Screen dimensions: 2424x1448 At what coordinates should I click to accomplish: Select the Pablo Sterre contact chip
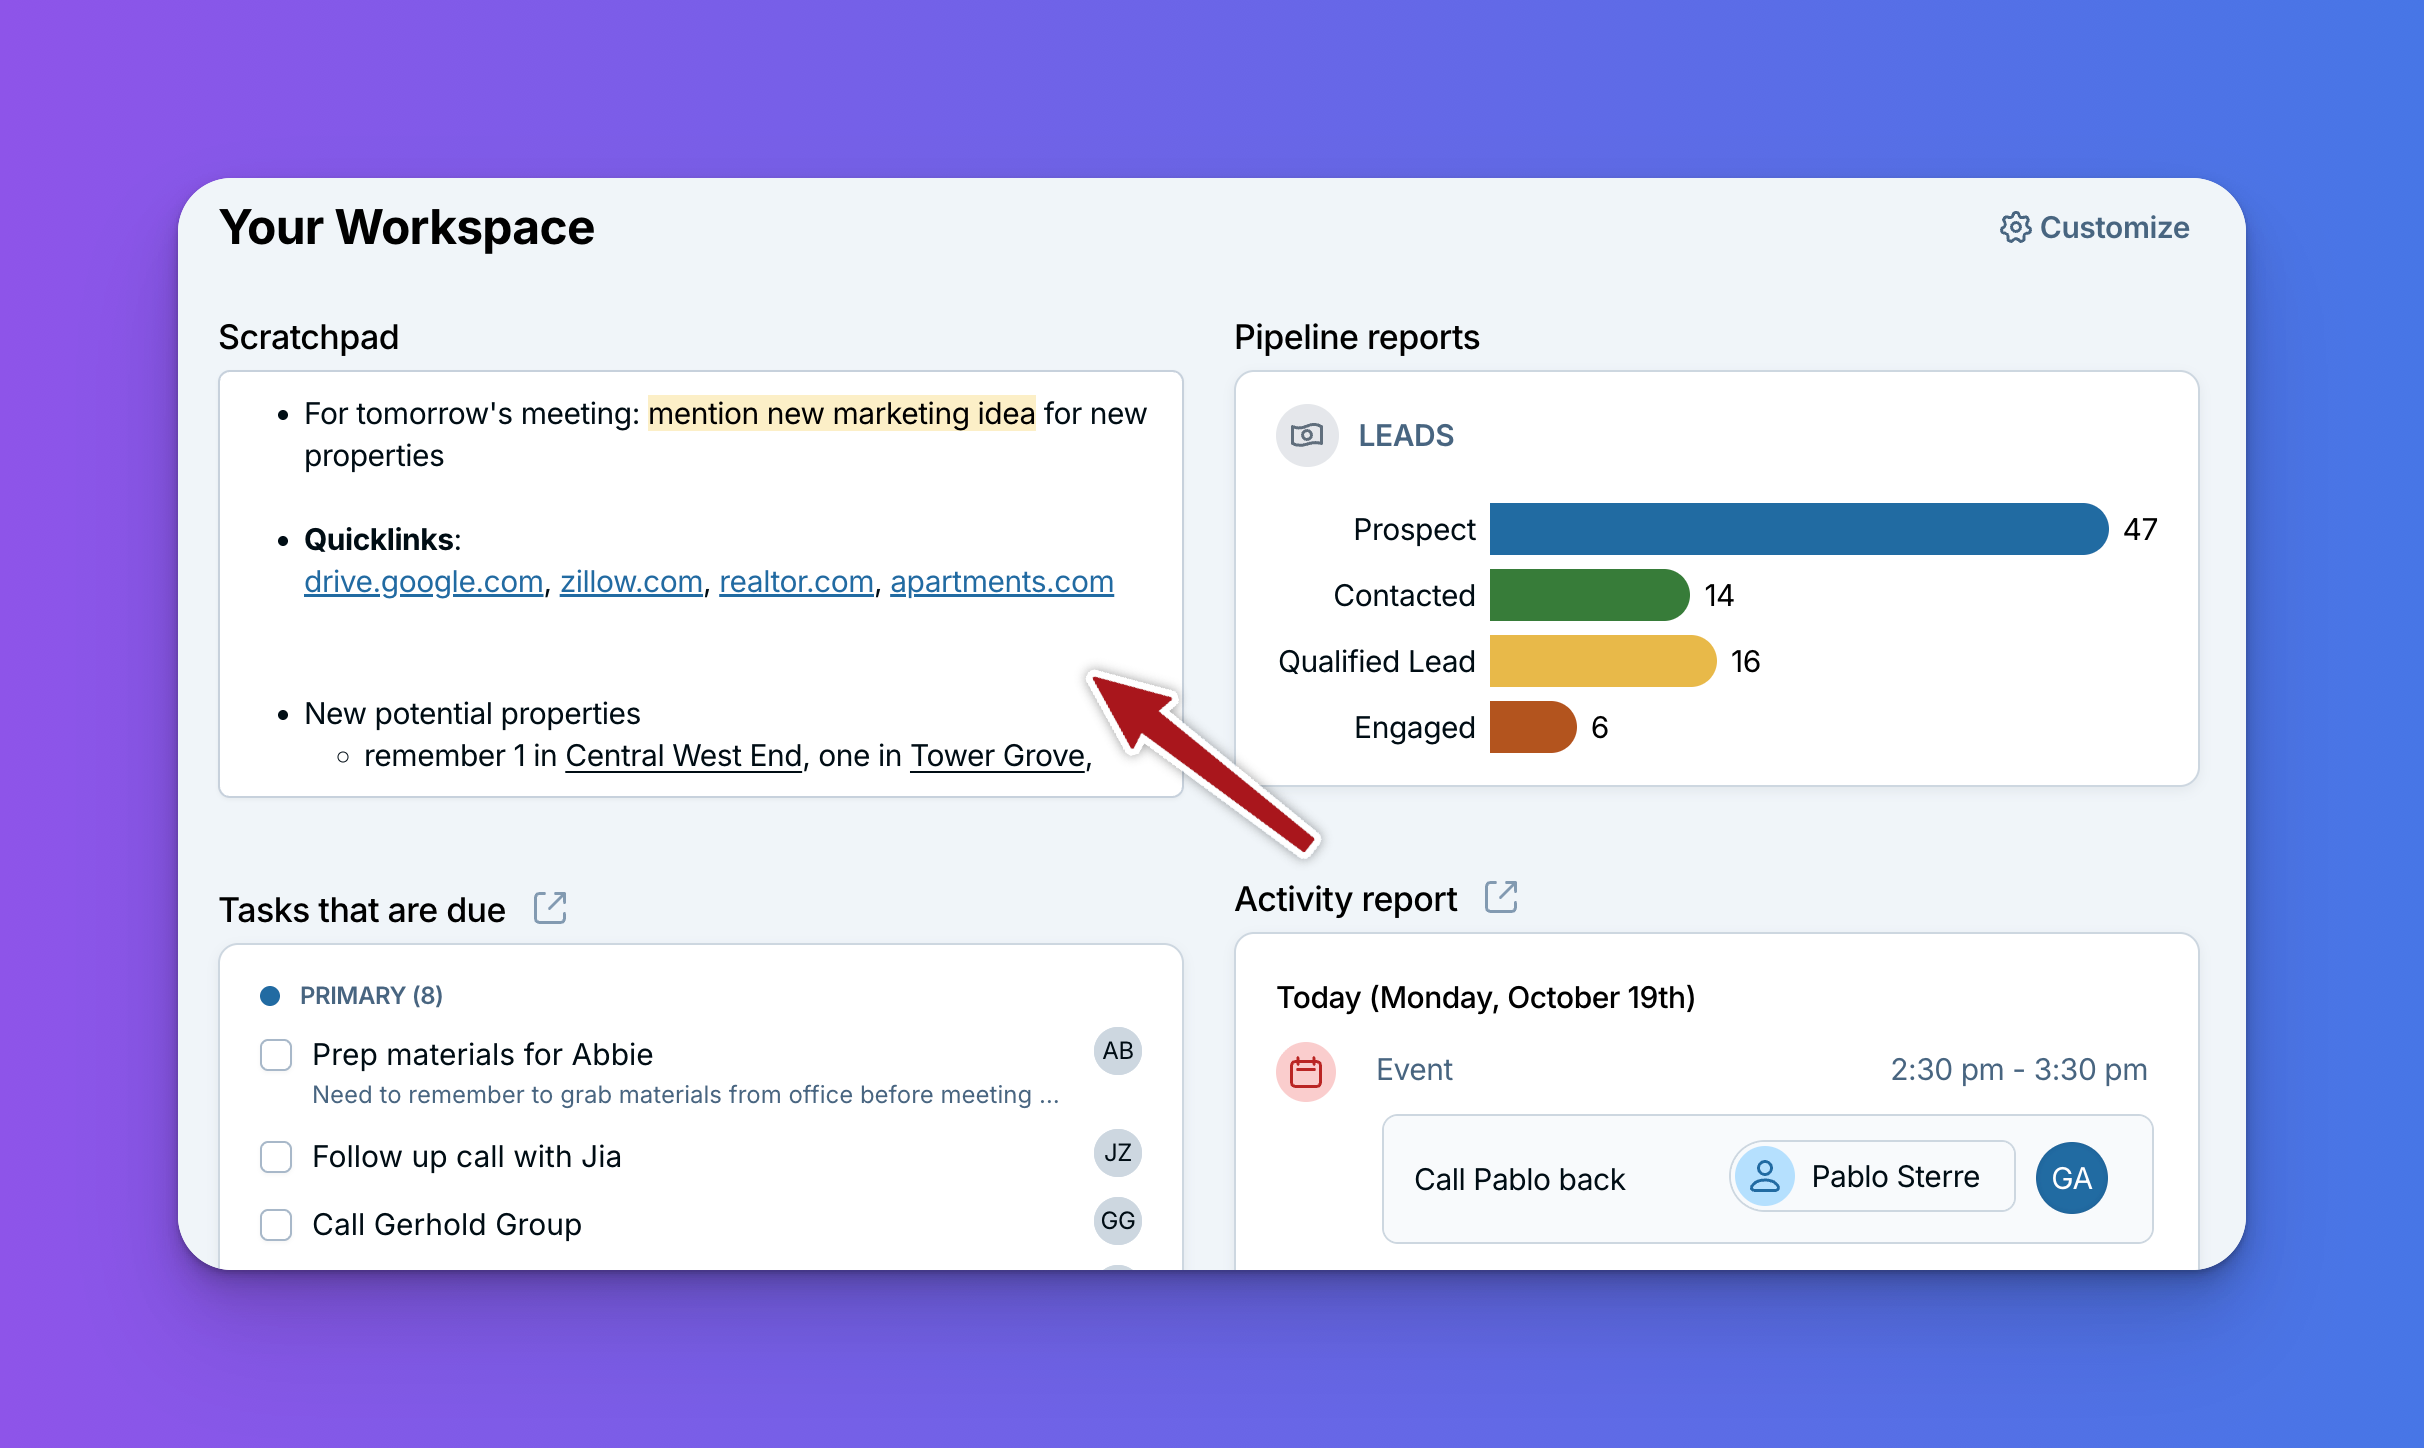(x=1872, y=1176)
